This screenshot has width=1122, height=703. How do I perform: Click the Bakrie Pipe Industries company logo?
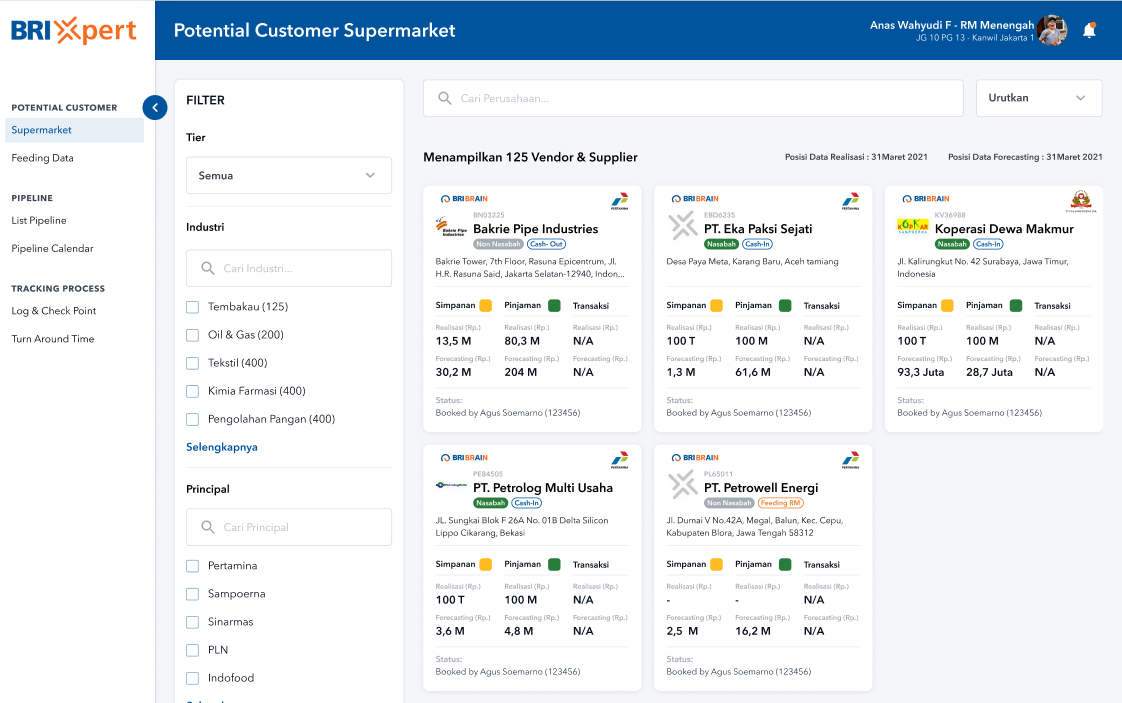point(451,227)
